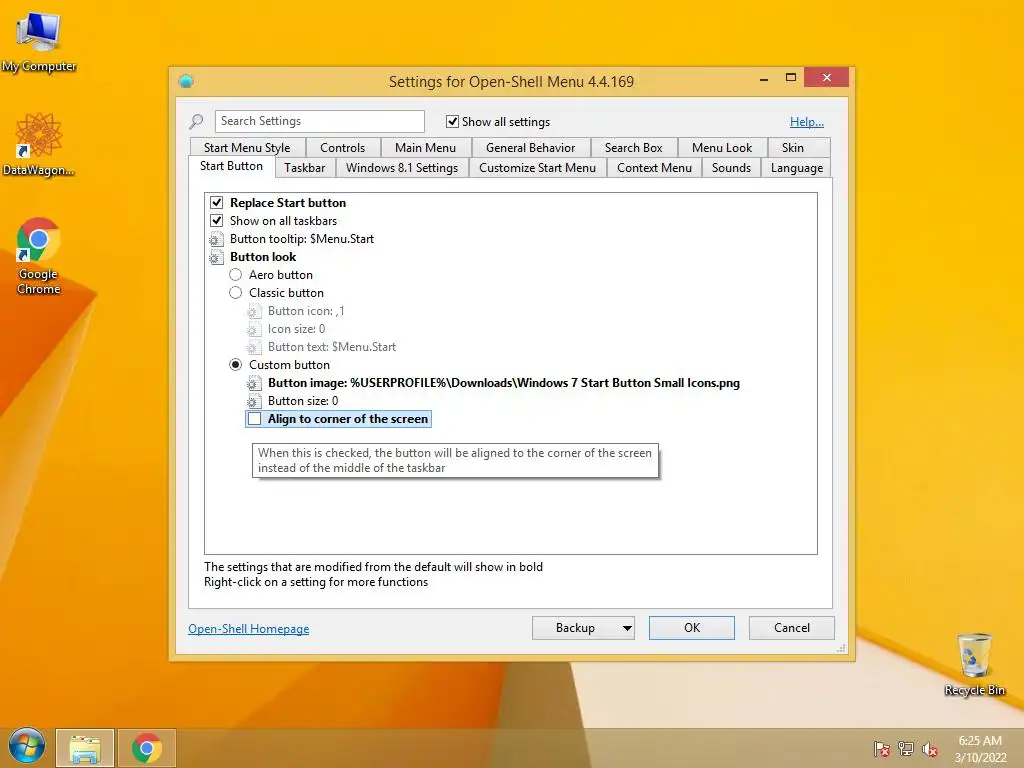This screenshot has width=1024, height=768.
Task: Click gear icon beside Button look
Action: click(216, 257)
